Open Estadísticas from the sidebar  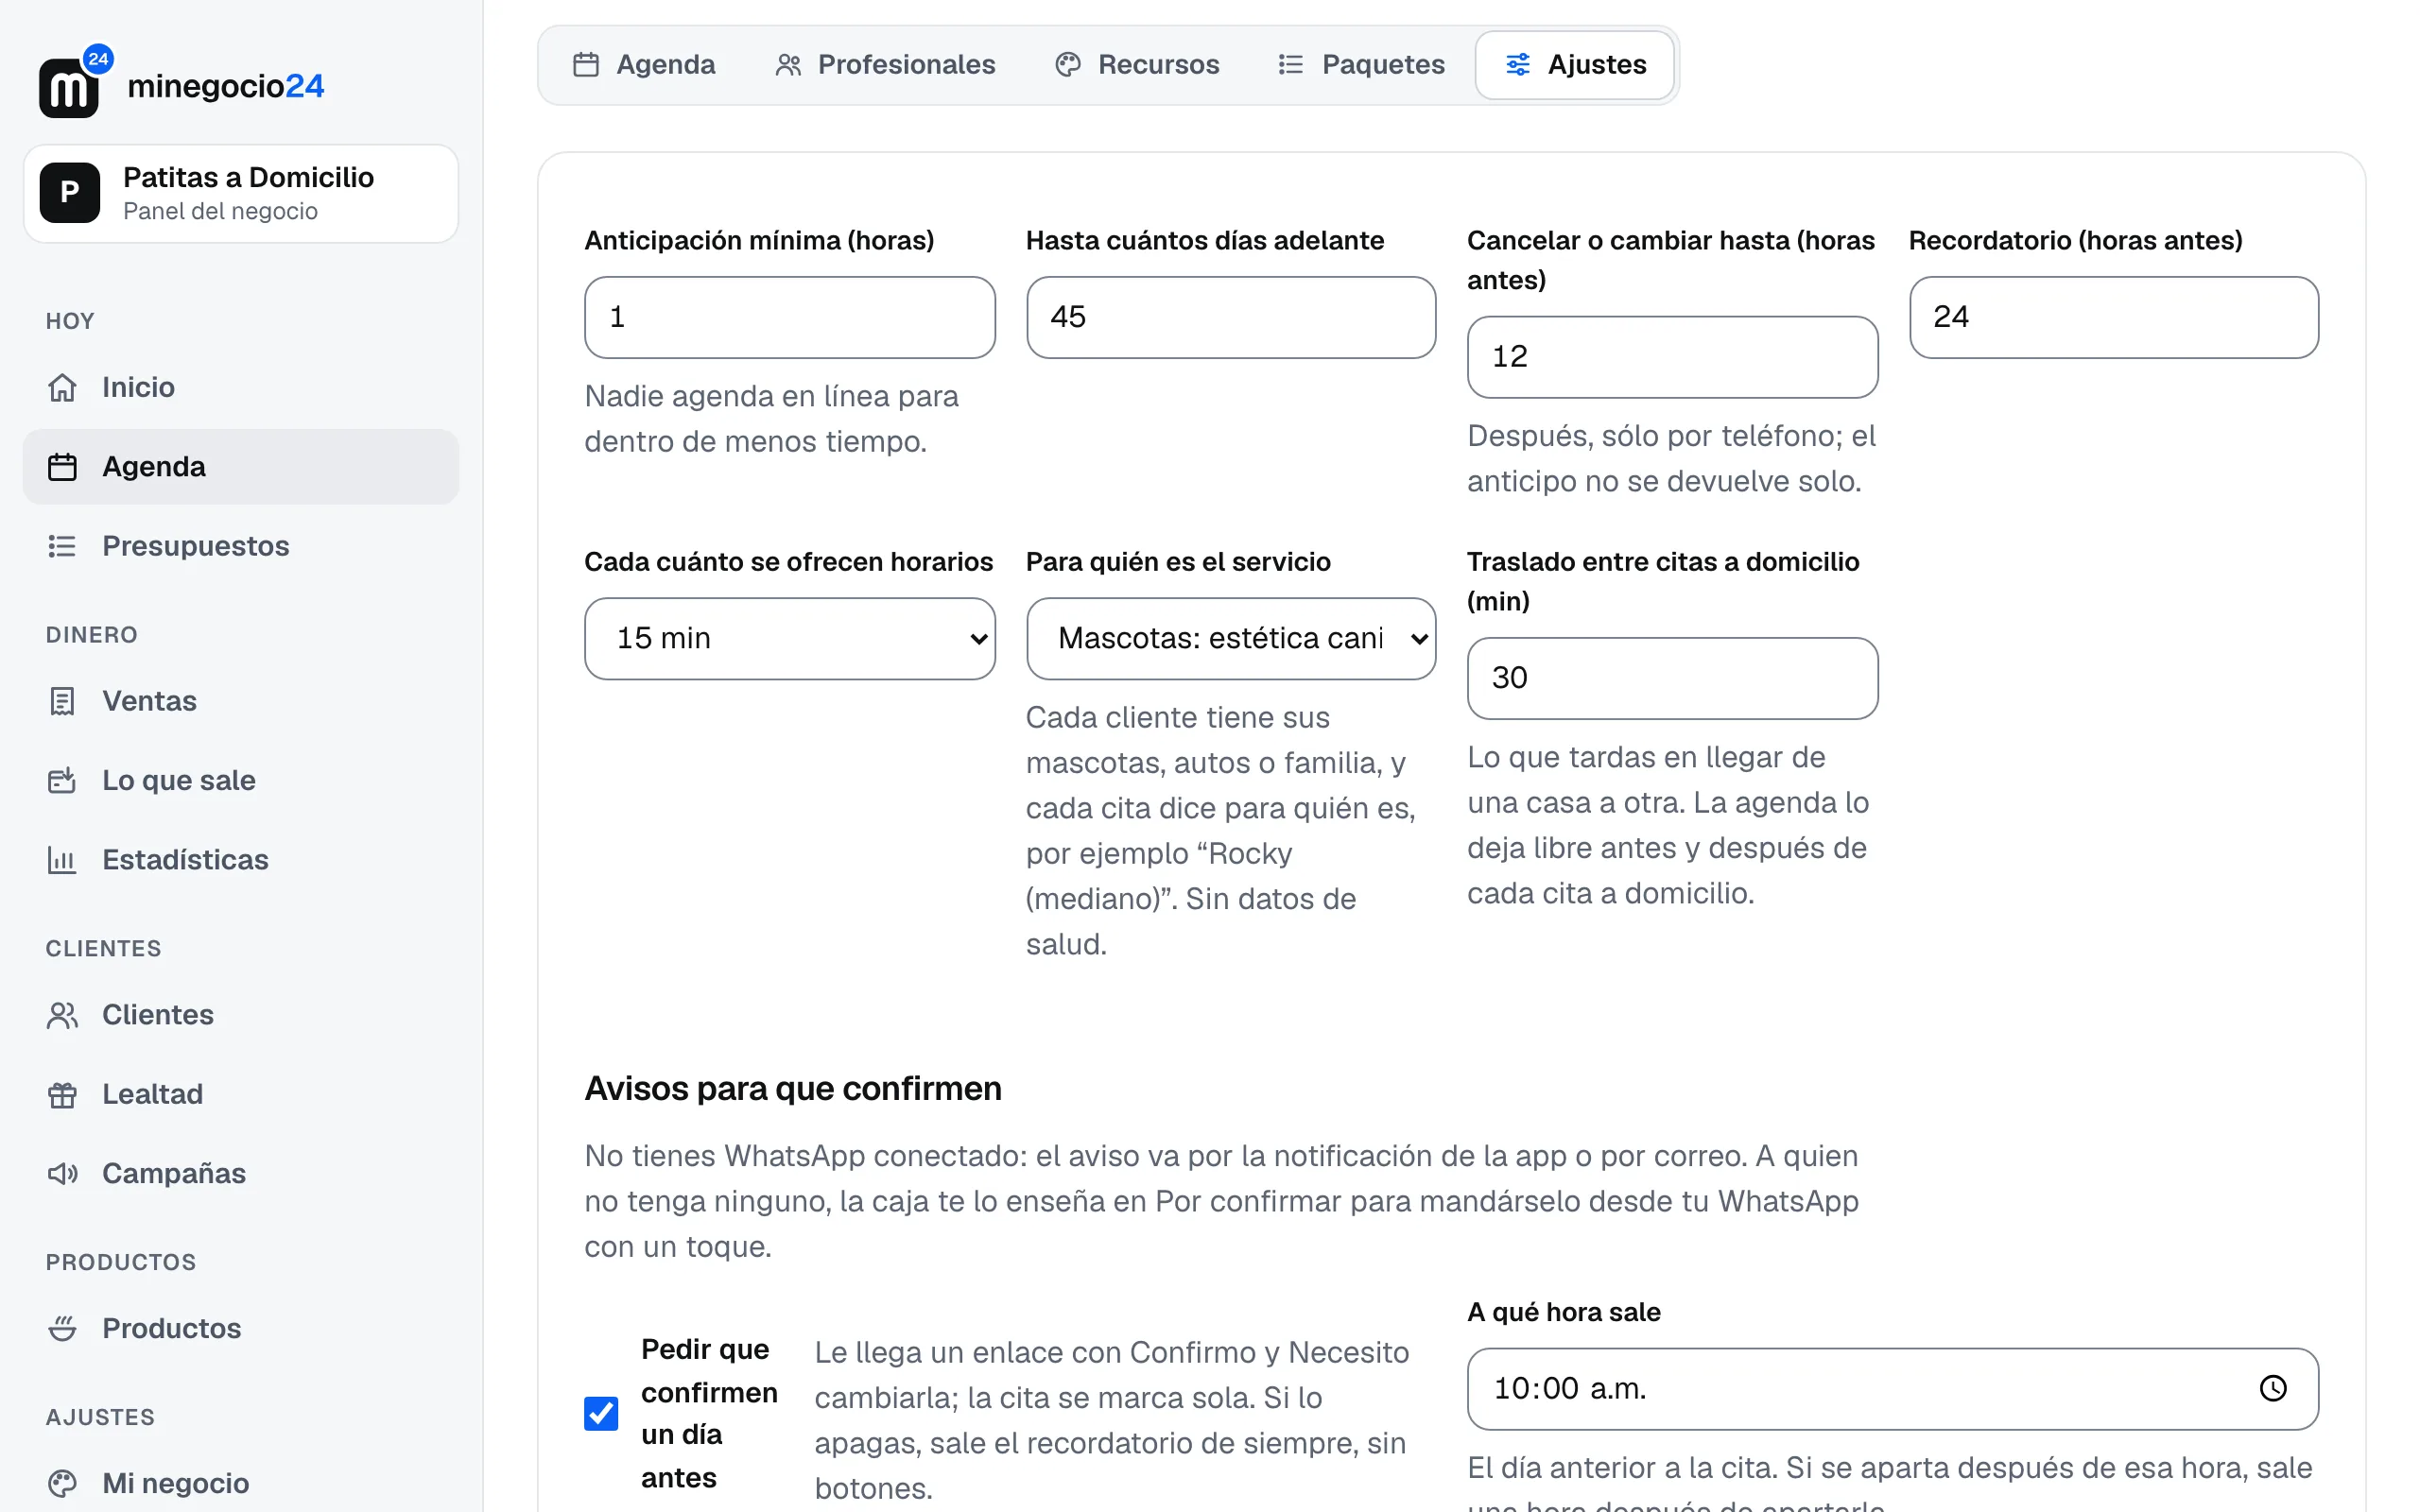pos(241,860)
